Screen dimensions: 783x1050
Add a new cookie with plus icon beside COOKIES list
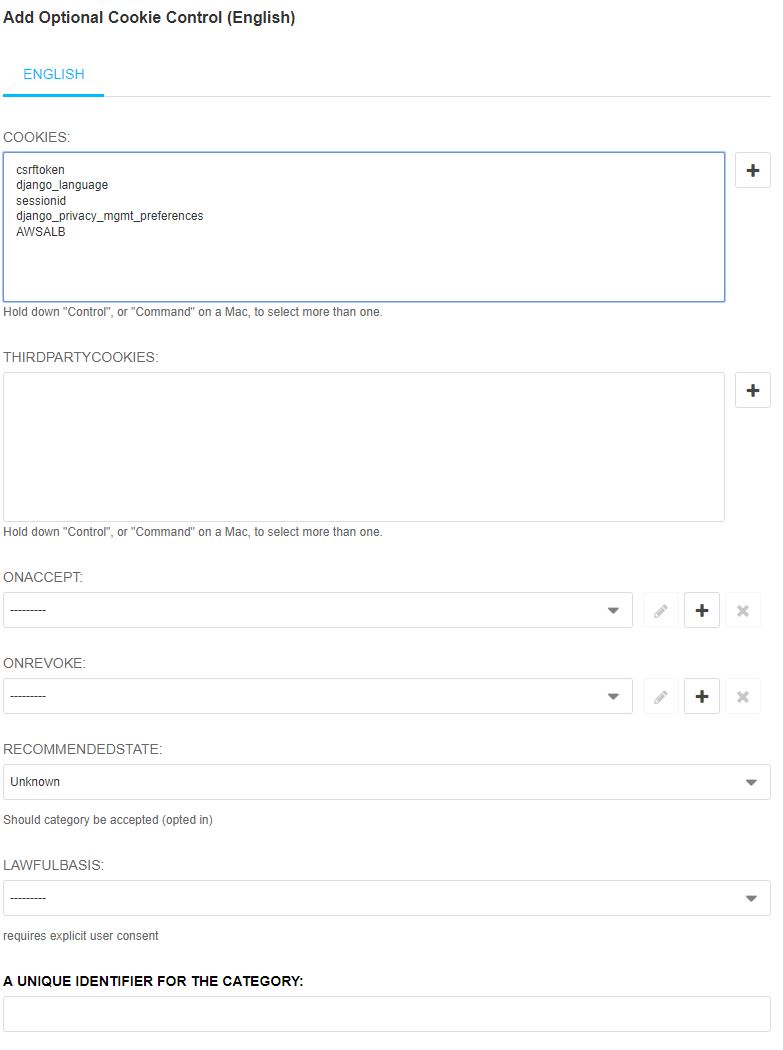(x=752, y=170)
